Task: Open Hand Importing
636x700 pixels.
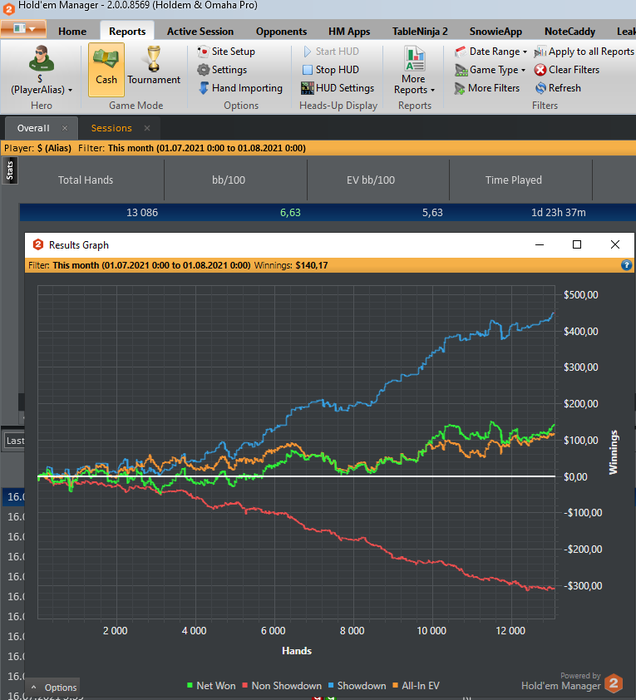Action: (240, 88)
